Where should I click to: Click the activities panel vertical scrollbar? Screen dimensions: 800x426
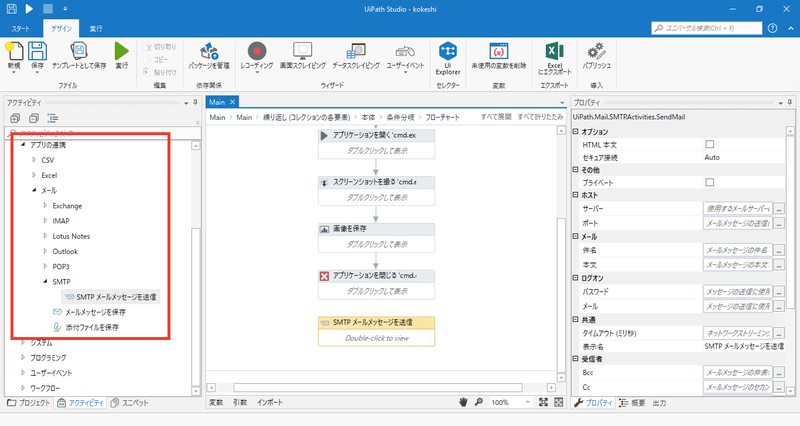[x=196, y=306]
